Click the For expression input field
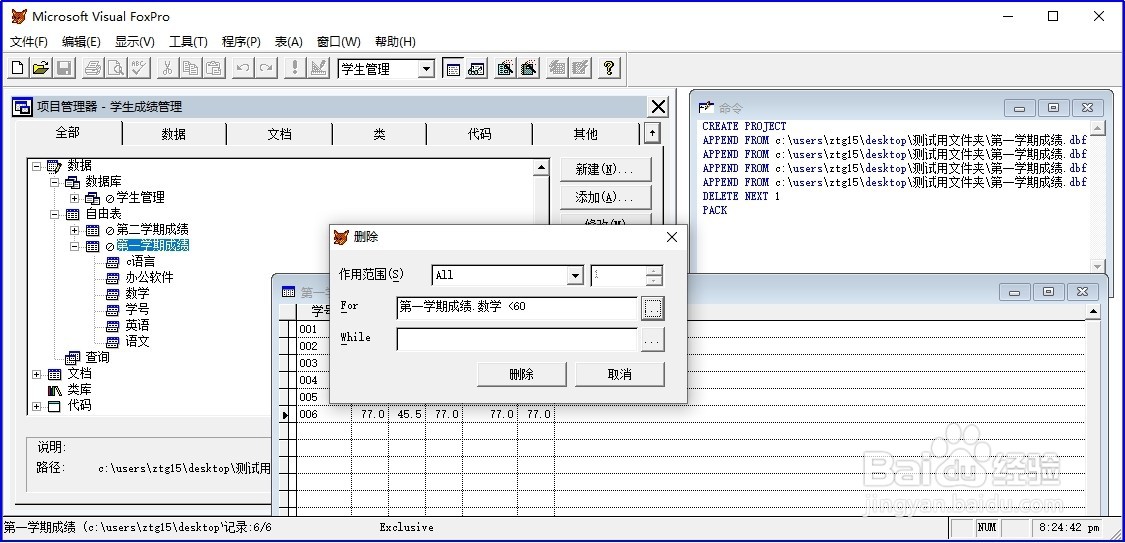Viewport: 1125px width, 543px height. [517, 308]
